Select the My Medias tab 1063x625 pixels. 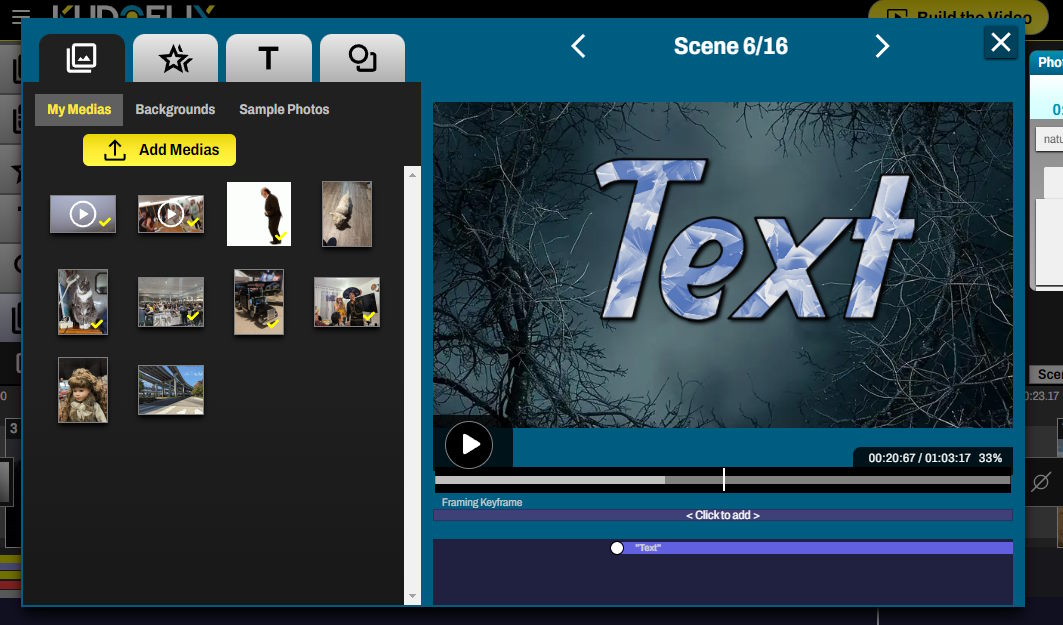79,109
